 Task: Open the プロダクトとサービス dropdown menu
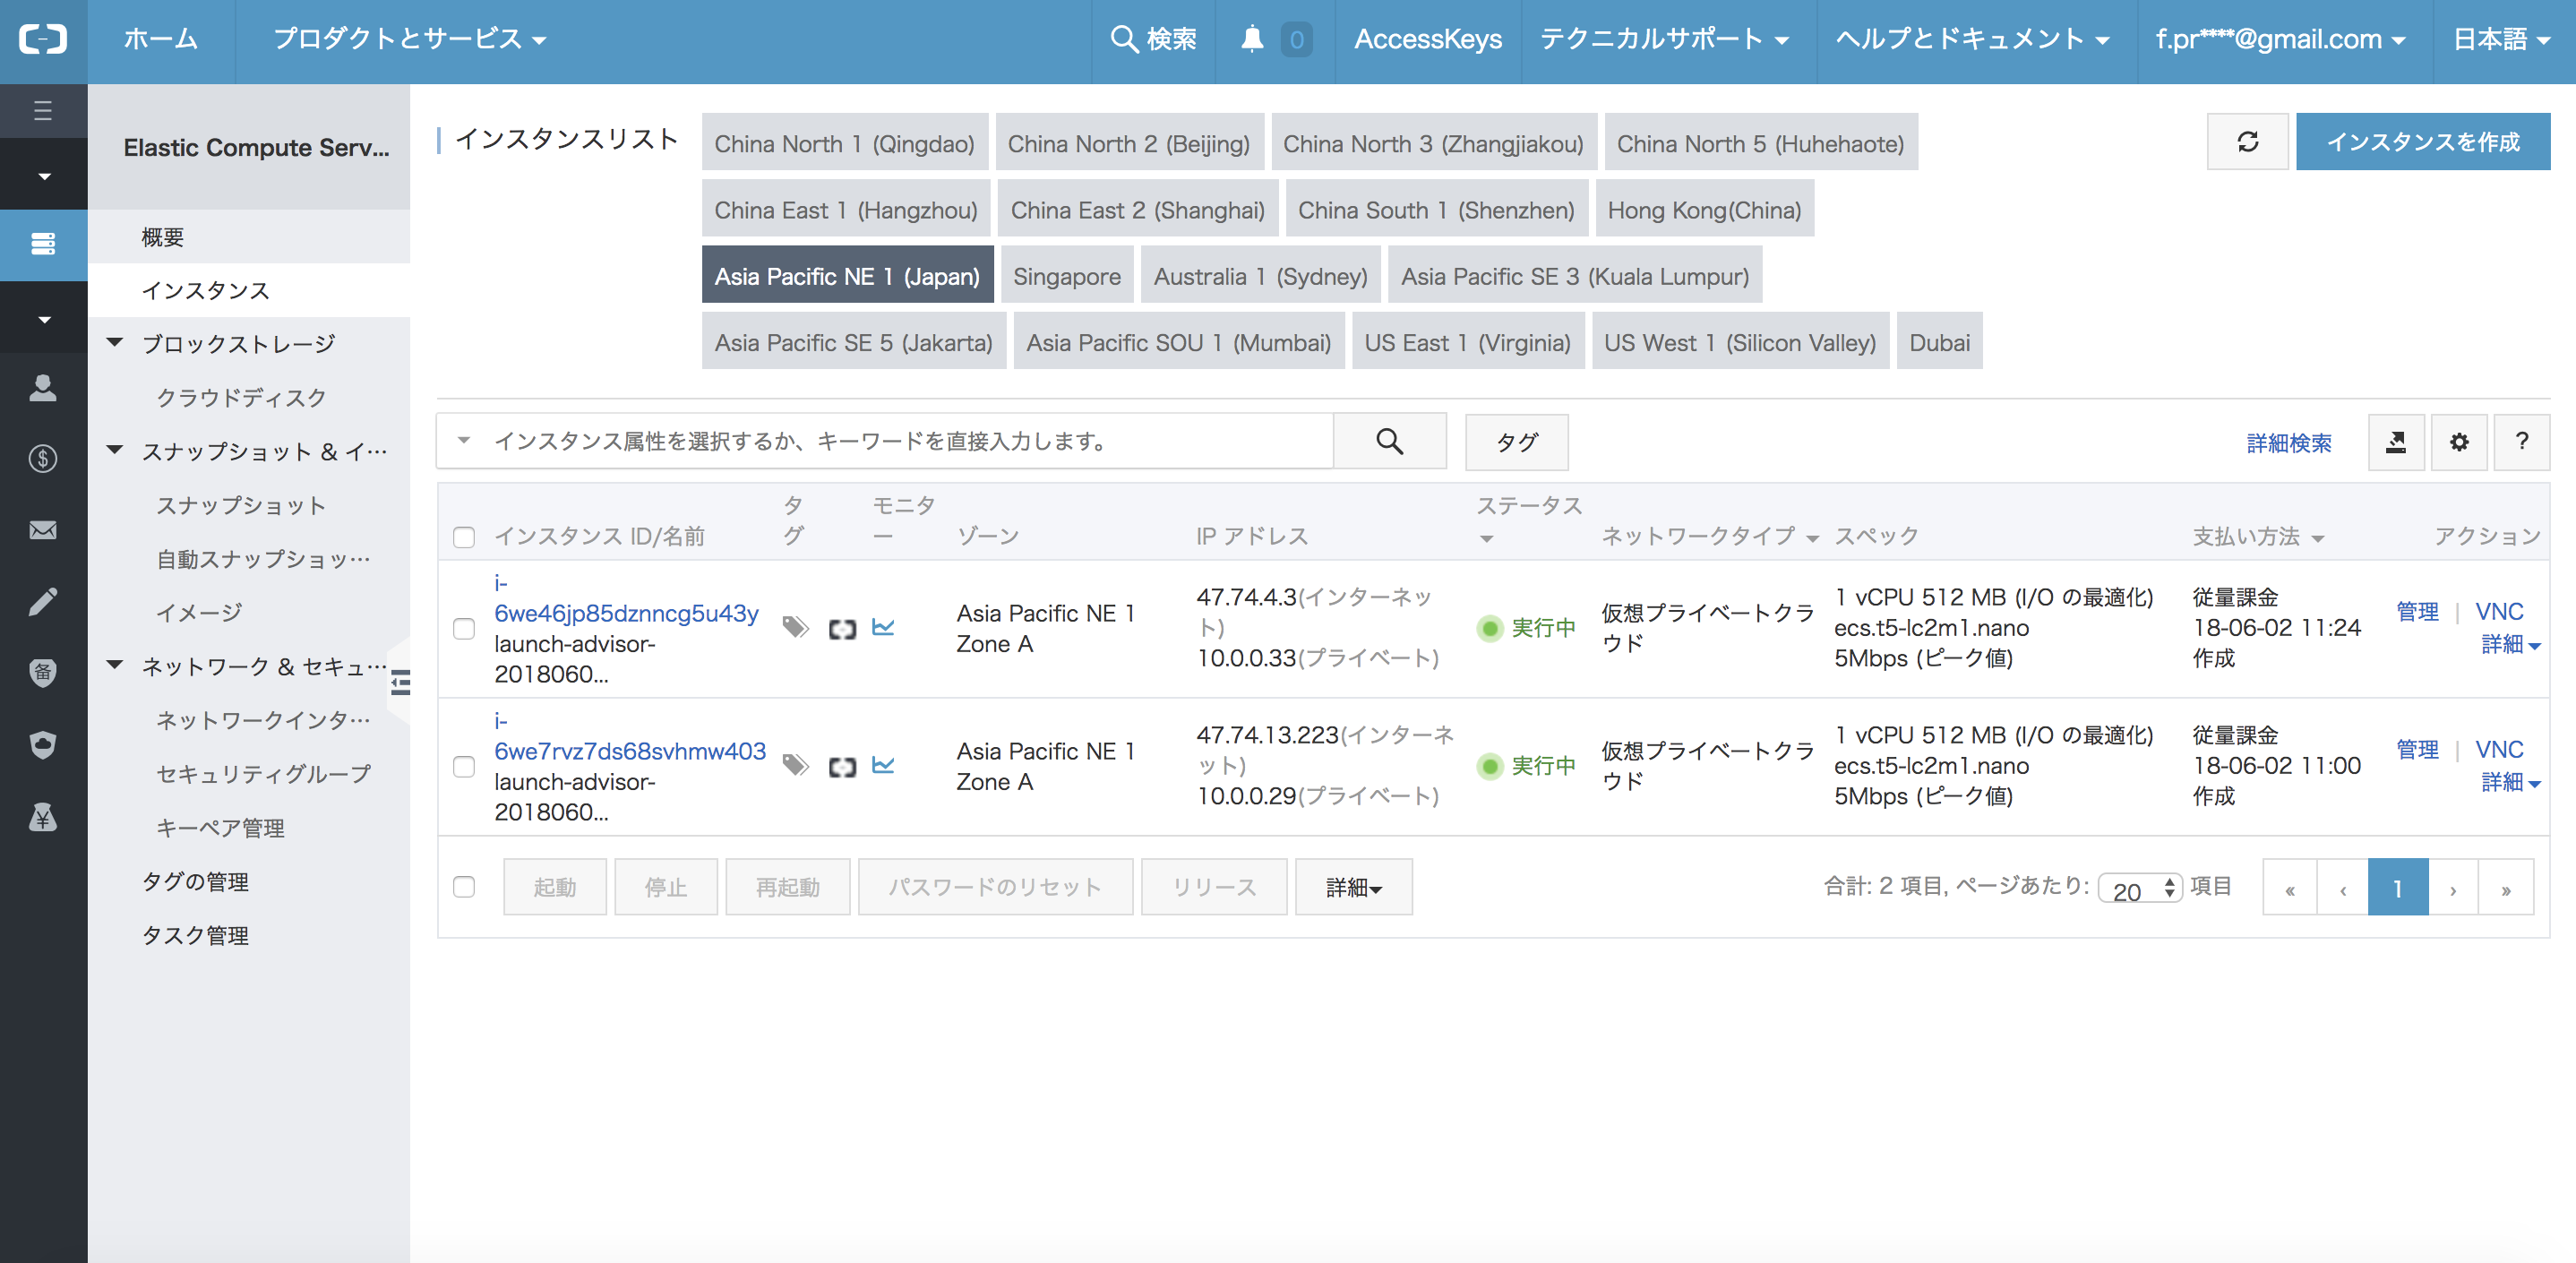tap(409, 39)
